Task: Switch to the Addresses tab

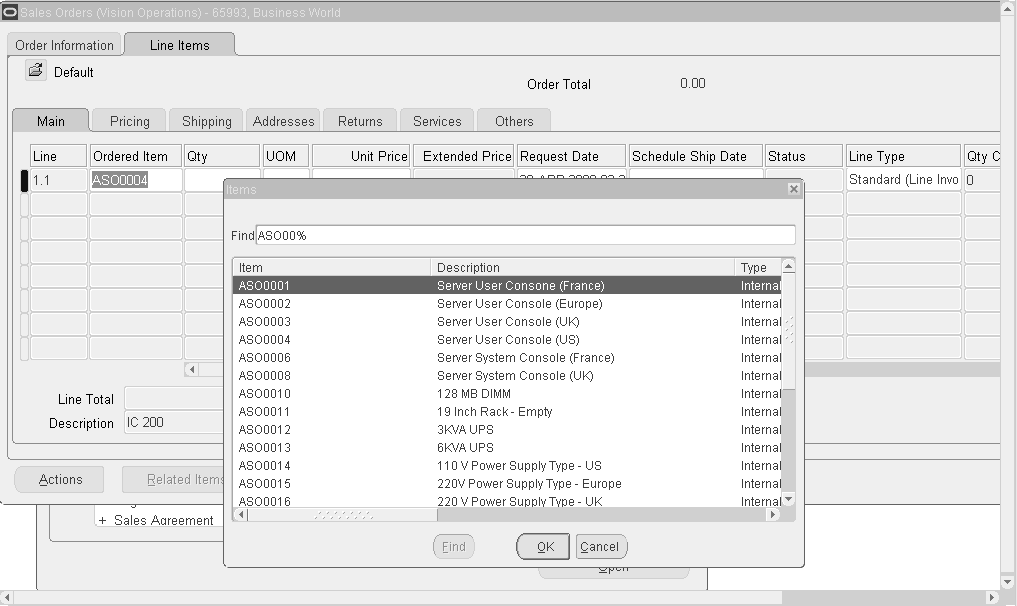Action: 283,121
